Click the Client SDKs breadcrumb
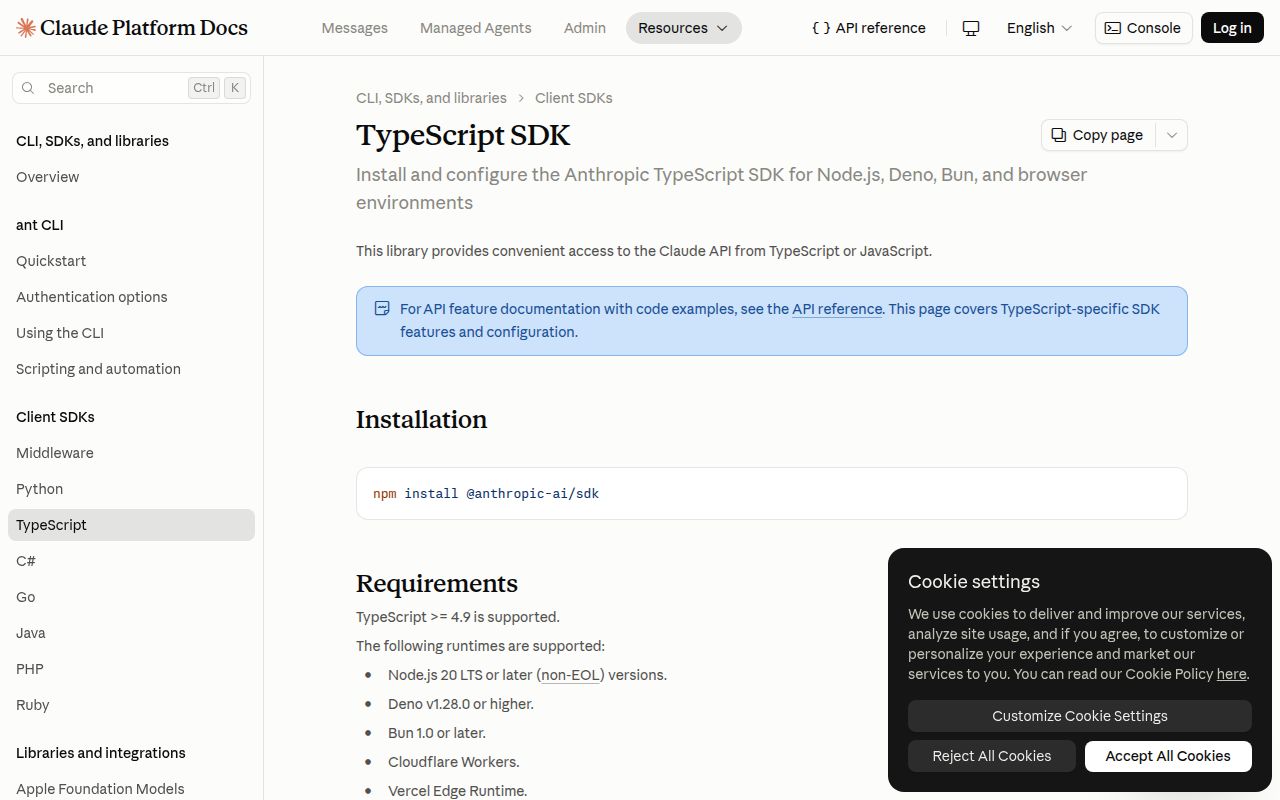 coord(574,98)
